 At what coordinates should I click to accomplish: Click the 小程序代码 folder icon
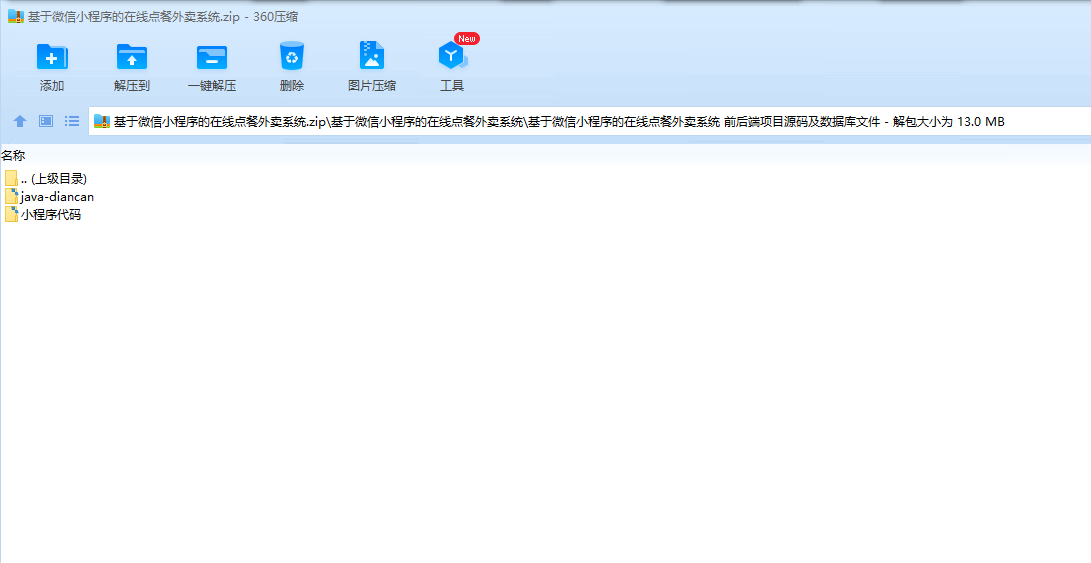(11, 214)
